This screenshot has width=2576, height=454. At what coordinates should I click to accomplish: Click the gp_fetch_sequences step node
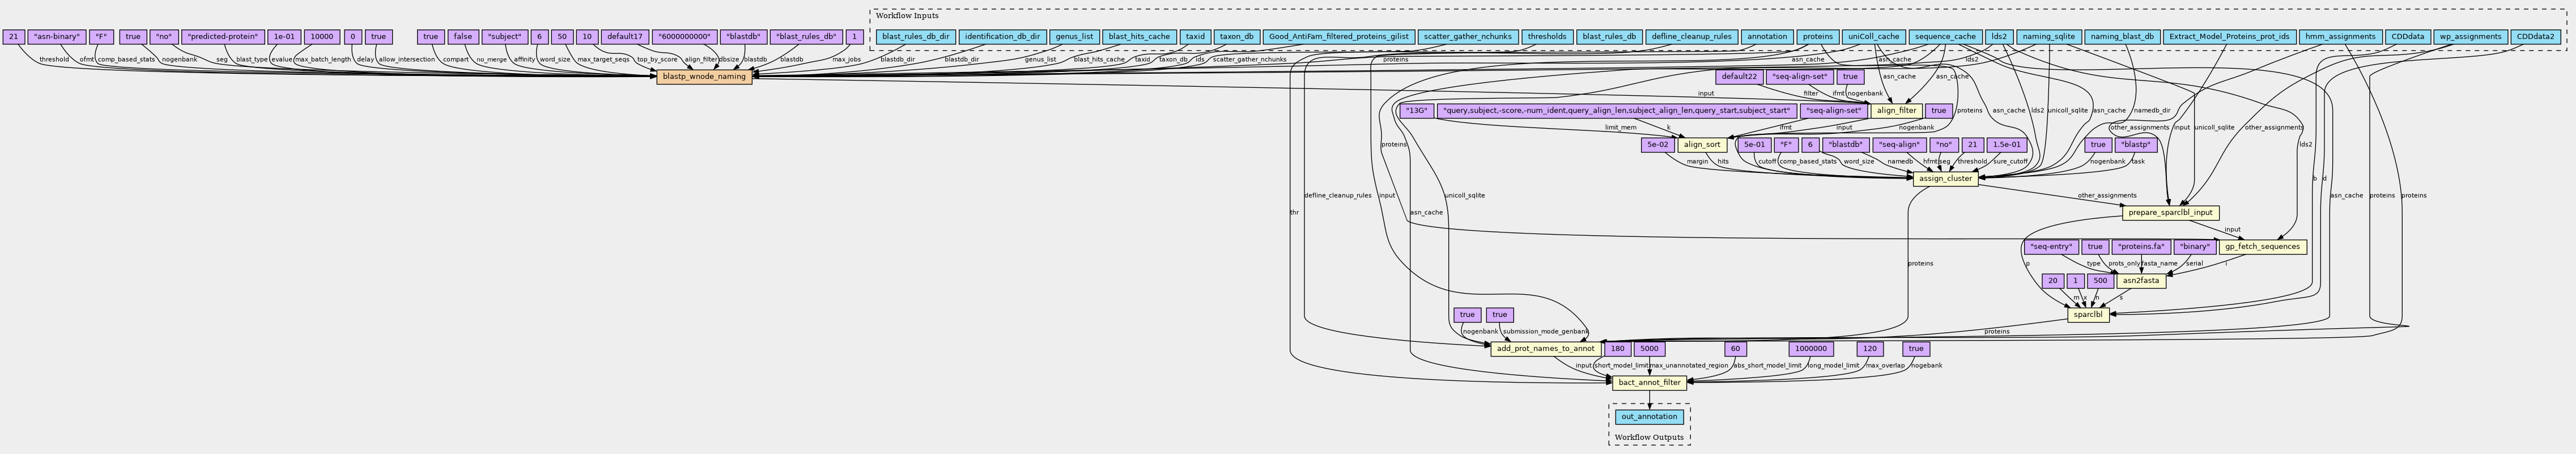2262,247
